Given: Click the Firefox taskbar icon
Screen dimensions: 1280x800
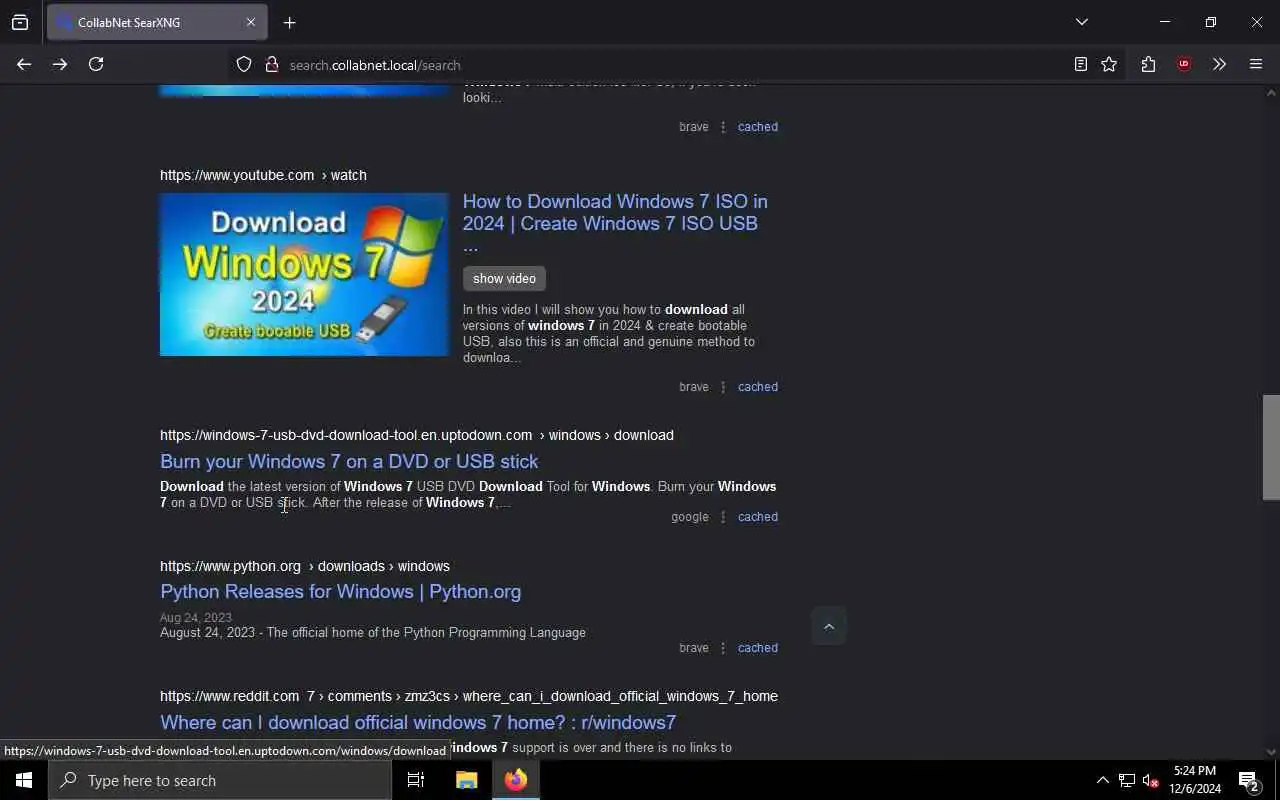Looking at the screenshot, I should click(x=516, y=780).
